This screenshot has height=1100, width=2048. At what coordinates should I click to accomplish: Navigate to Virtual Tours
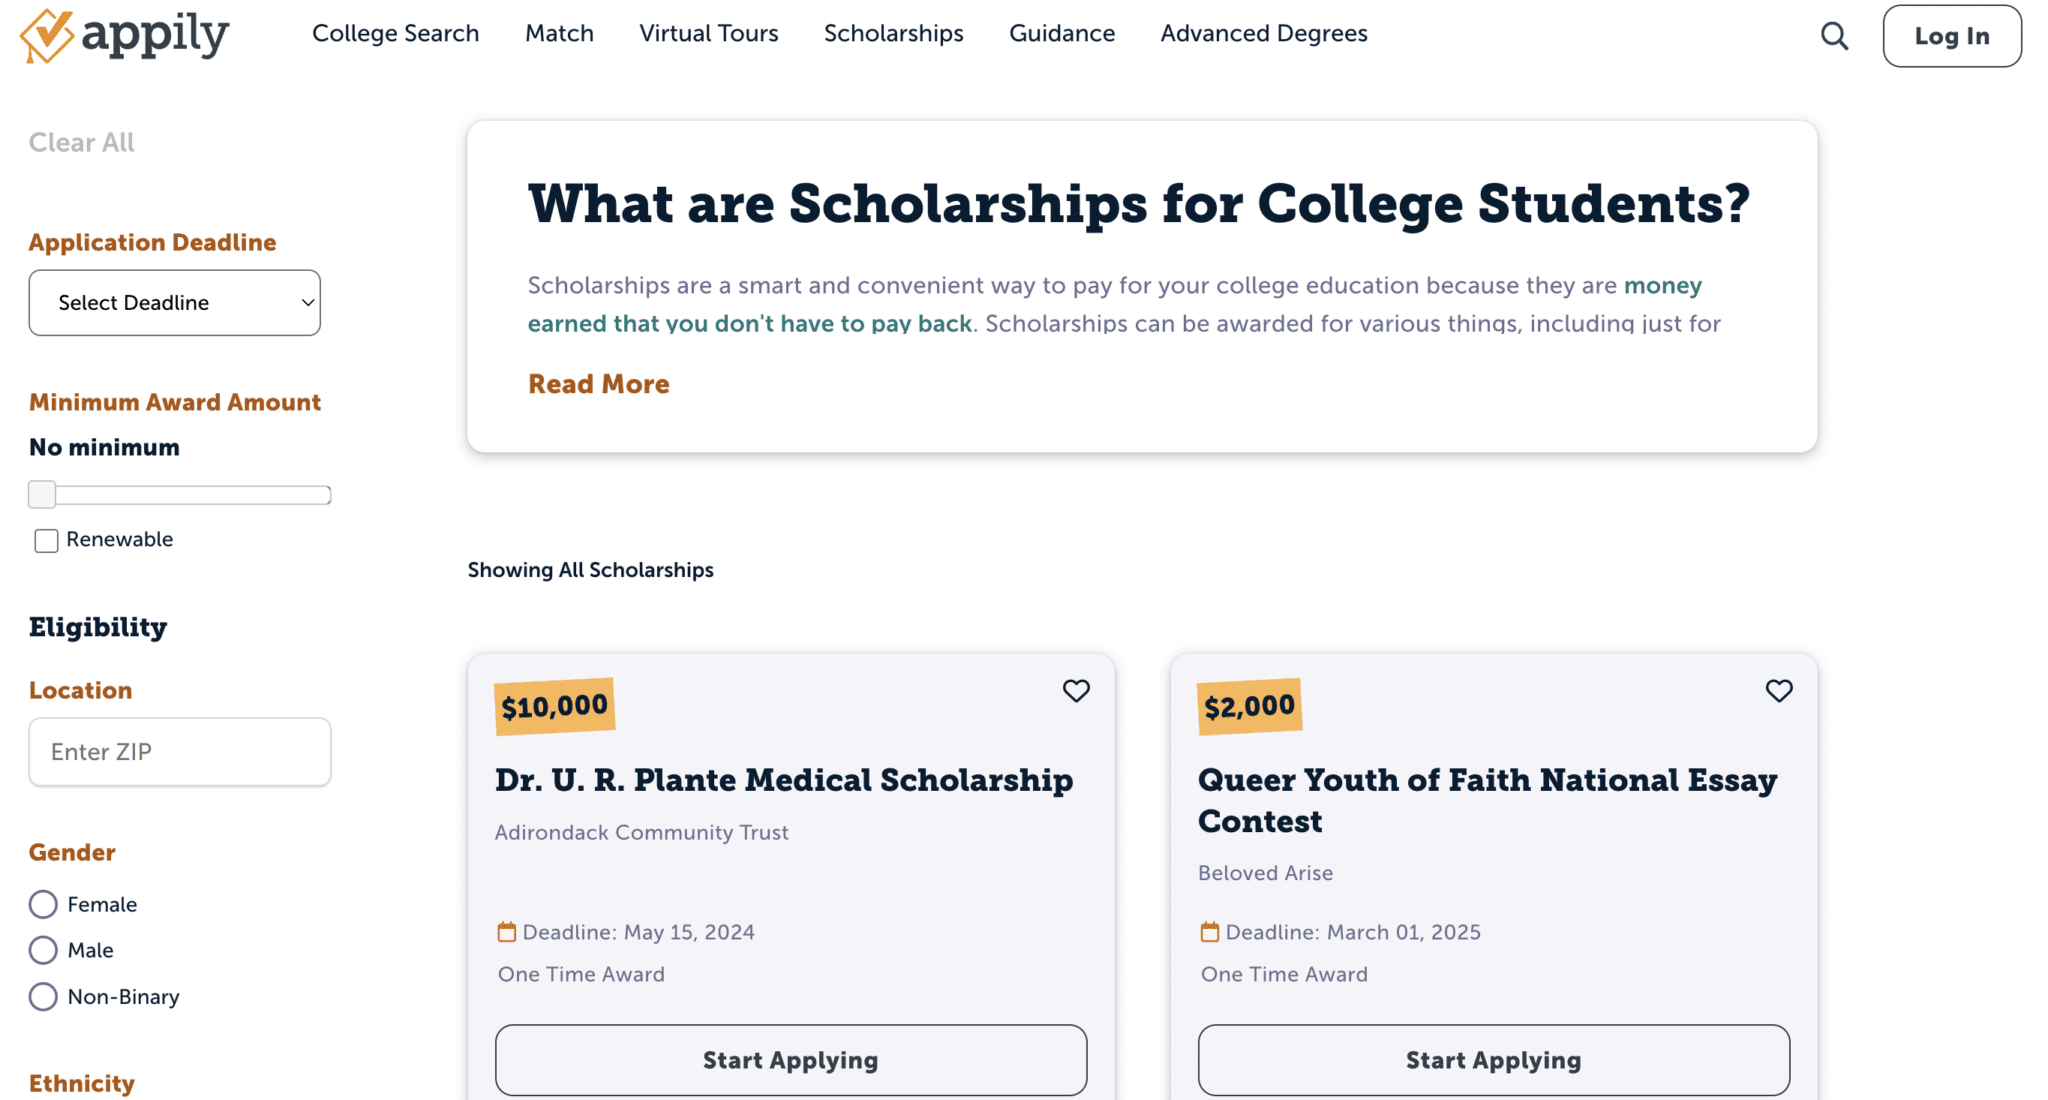(708, 33)
